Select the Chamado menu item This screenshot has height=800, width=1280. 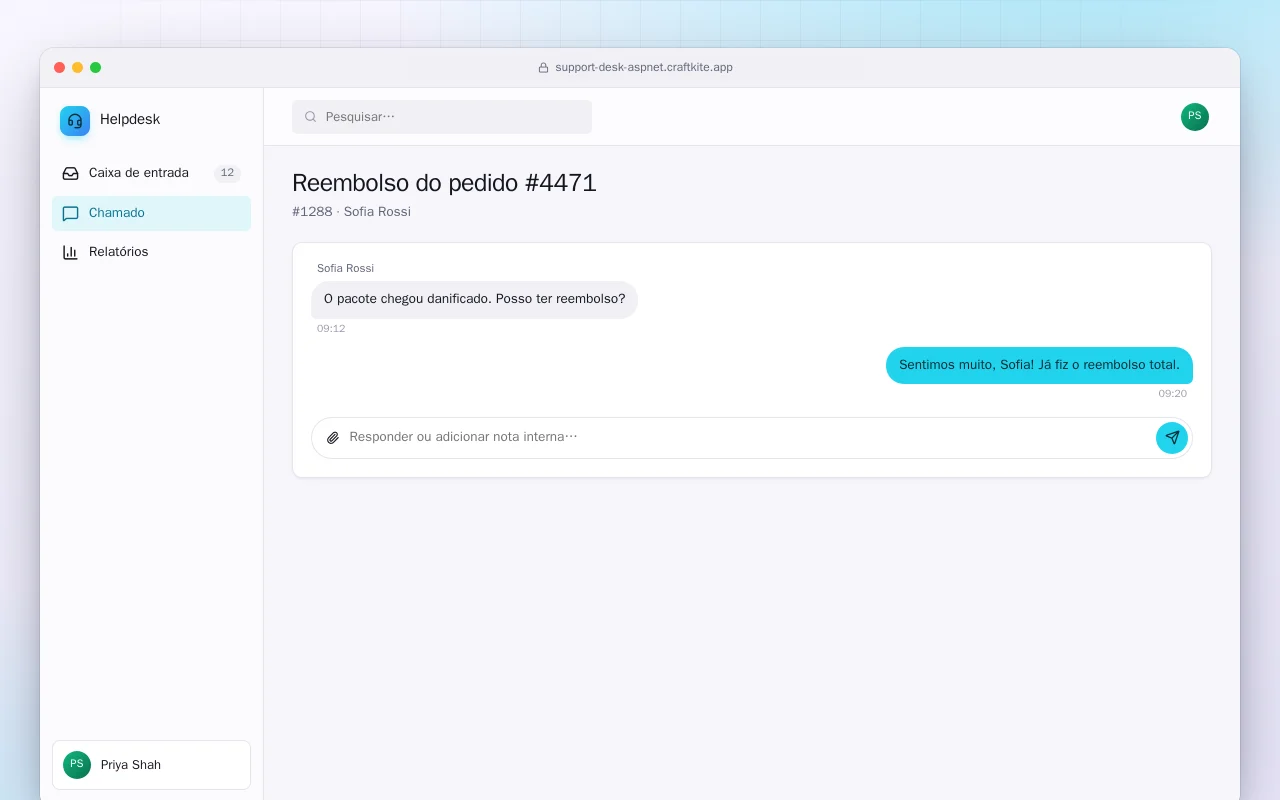click(151, 213)
